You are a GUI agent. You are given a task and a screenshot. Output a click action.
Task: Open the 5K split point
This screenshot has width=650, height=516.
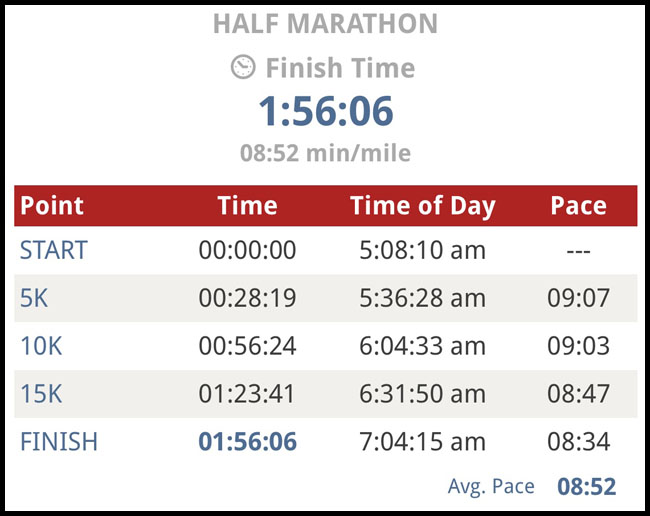click(x=35, y=298)
